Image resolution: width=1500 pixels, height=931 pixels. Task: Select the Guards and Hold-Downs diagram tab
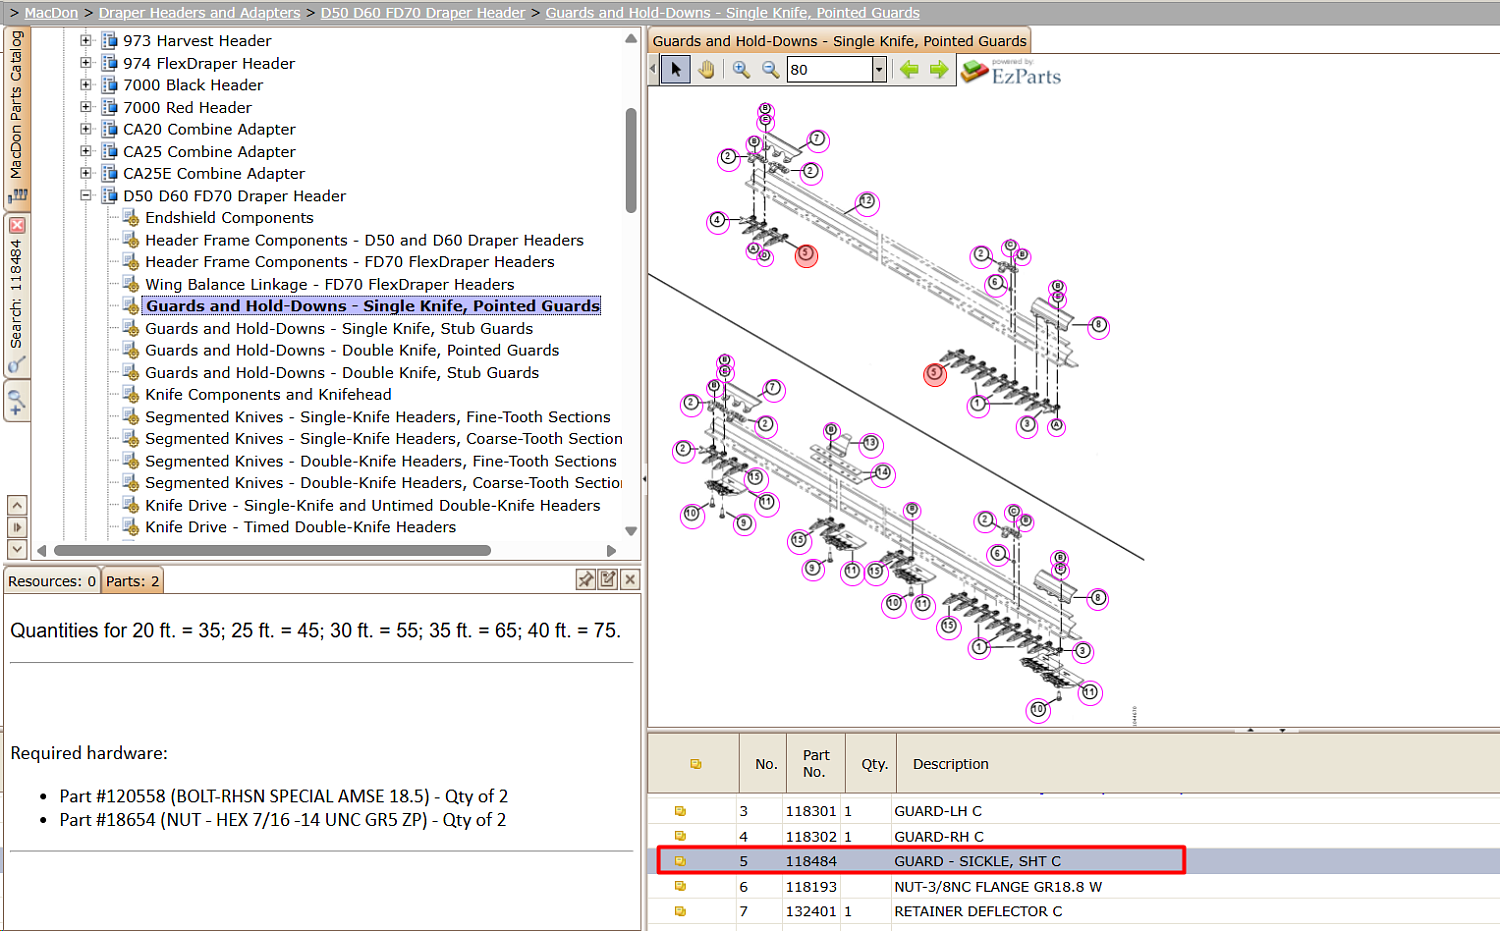coord(839,41)
